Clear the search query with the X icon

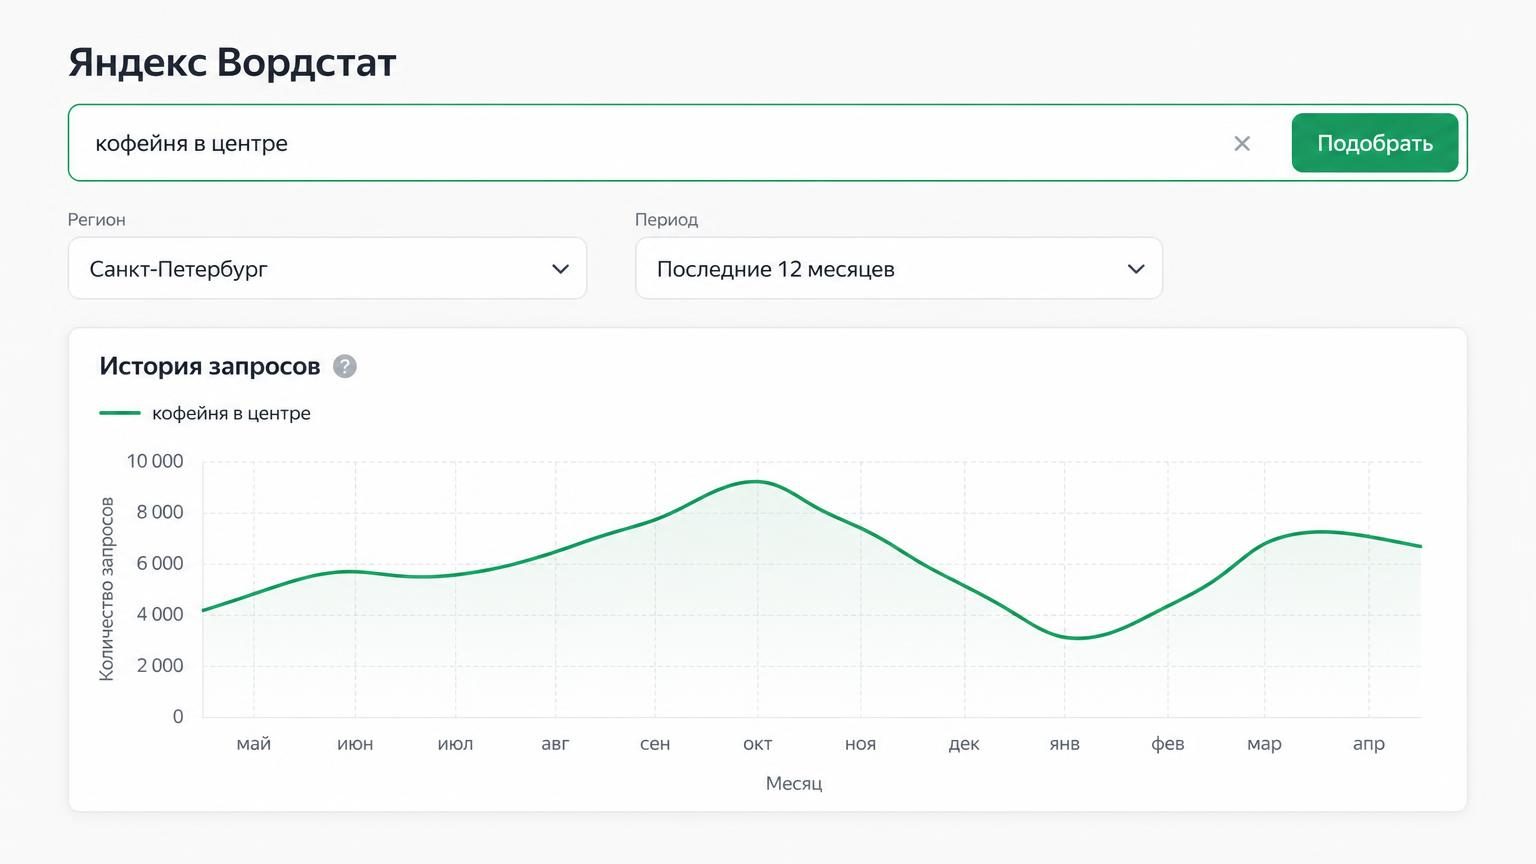coord(1242,143)
